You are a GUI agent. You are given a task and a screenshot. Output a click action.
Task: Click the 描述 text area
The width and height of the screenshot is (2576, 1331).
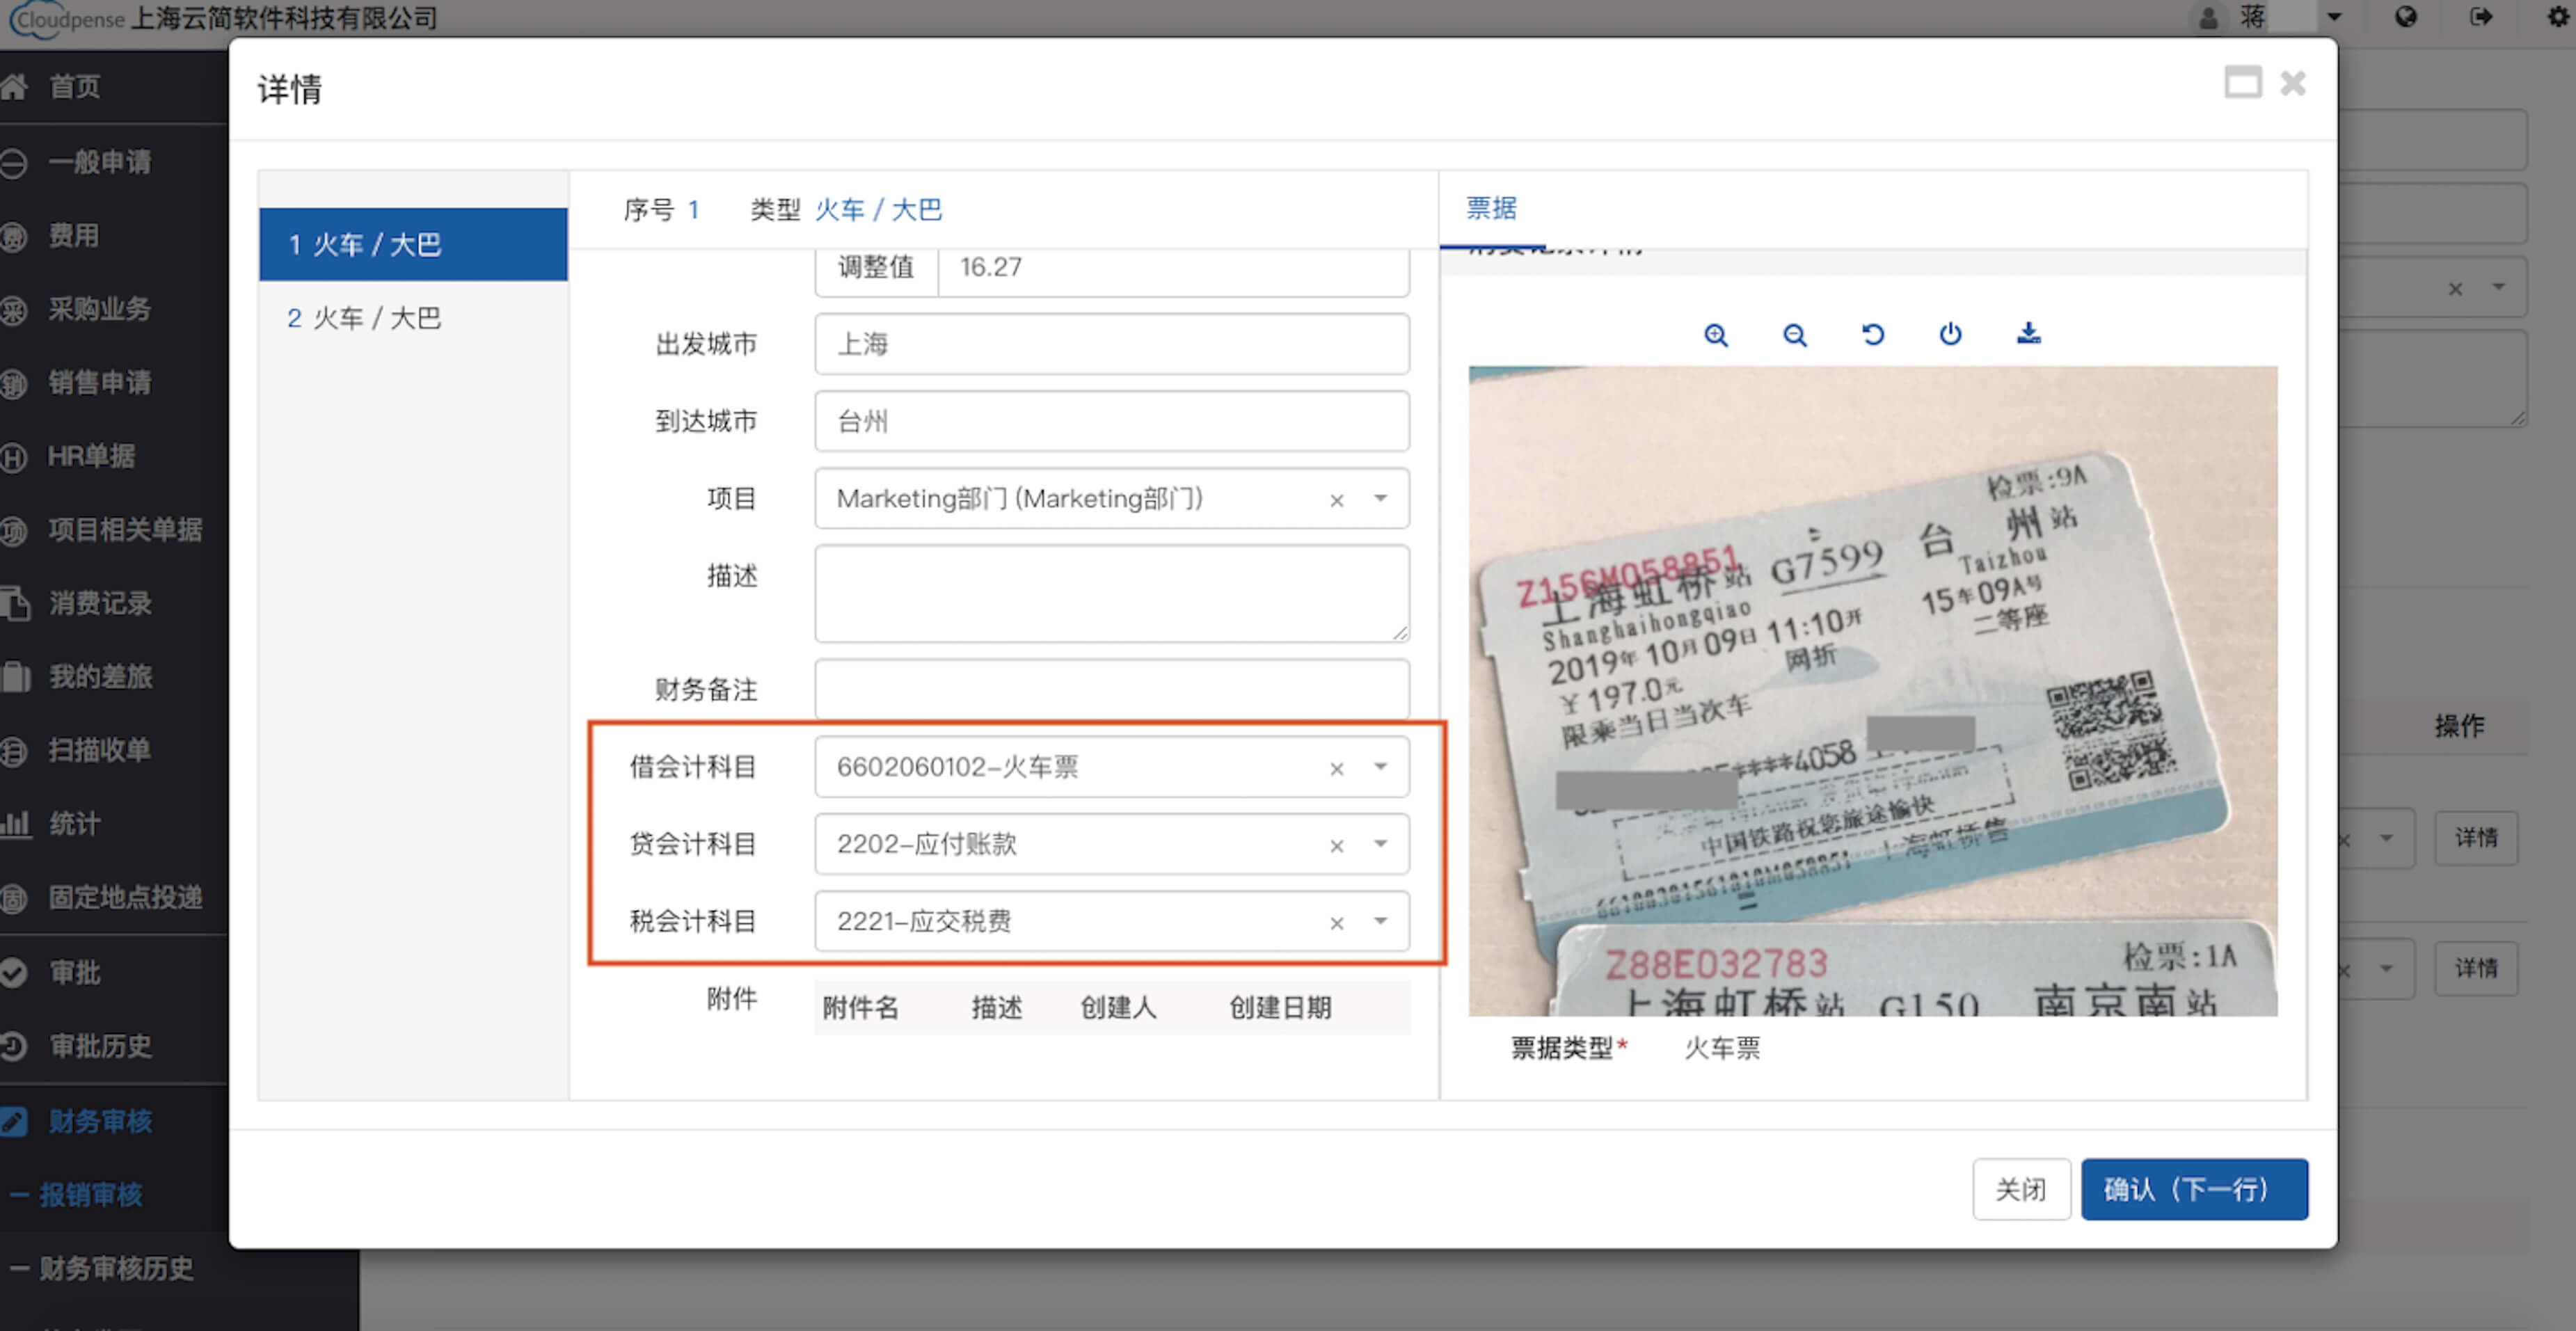click(x=1112, y=593)
